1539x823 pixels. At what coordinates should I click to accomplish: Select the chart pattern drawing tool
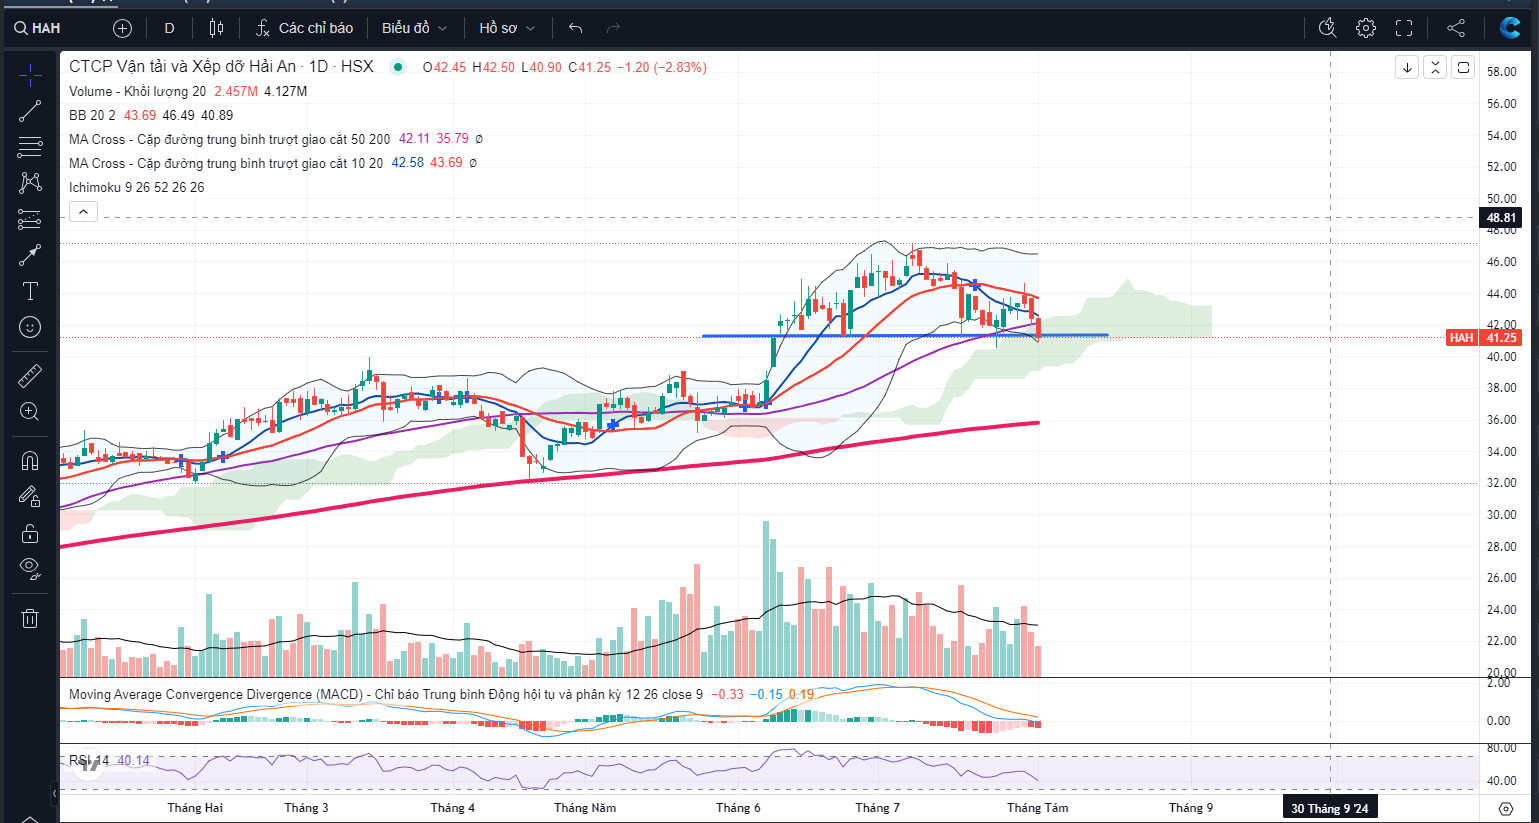point(30,182)
